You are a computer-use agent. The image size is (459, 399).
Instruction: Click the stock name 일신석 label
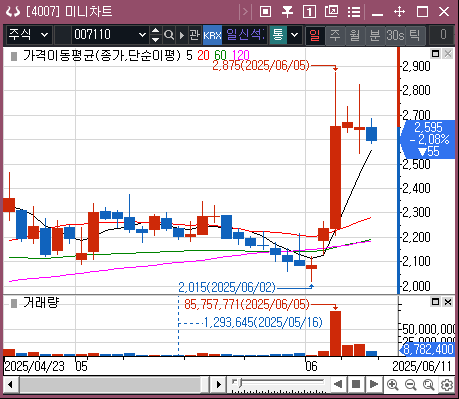(x=245, y=35)
